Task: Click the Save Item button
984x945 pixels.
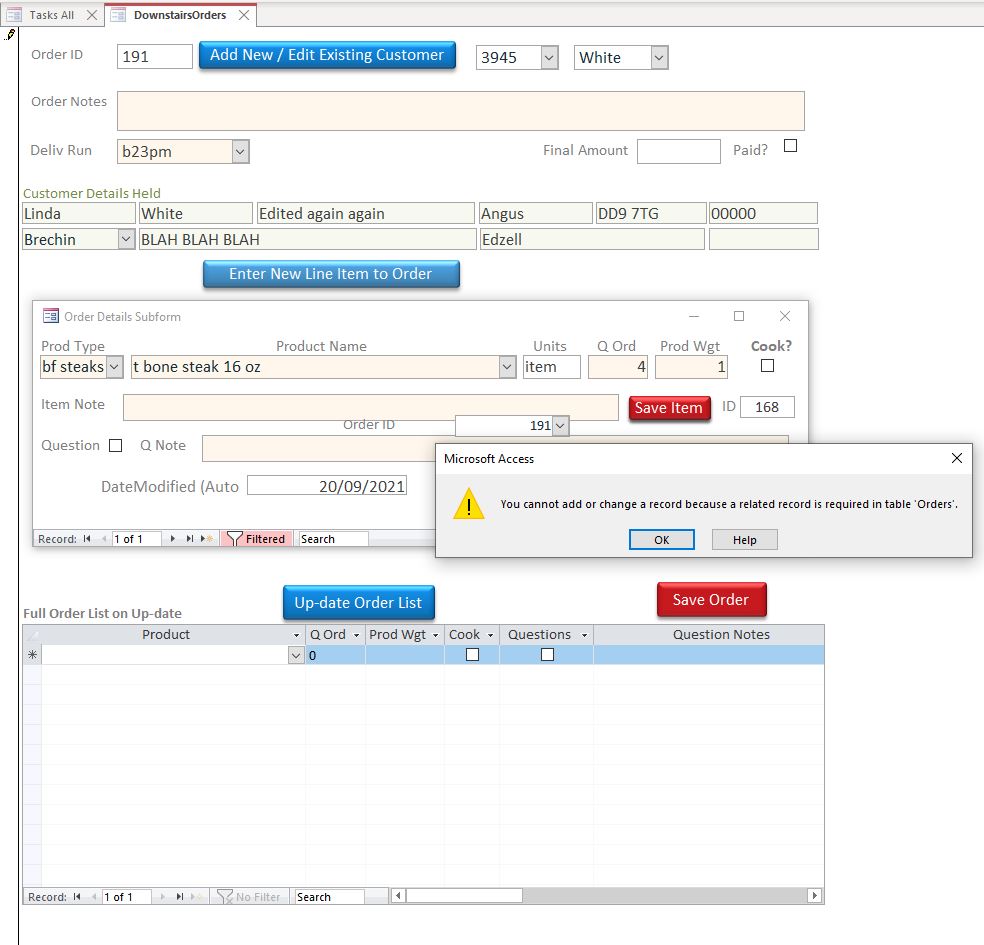Action: (x=669, y=408)
